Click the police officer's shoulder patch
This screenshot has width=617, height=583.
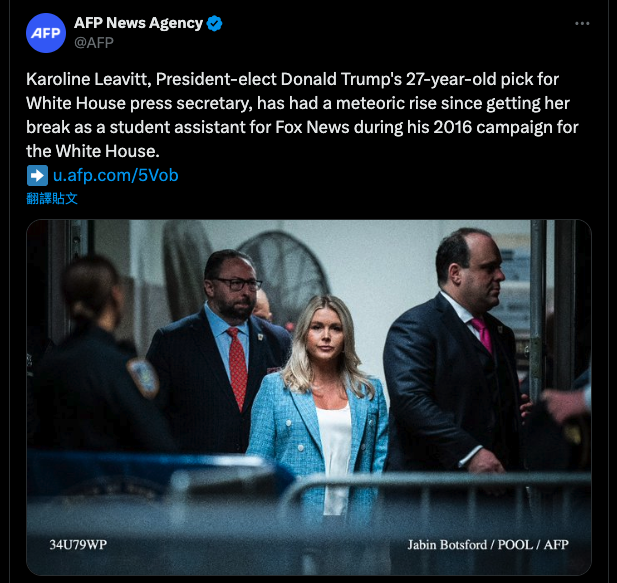coord(143,378)
